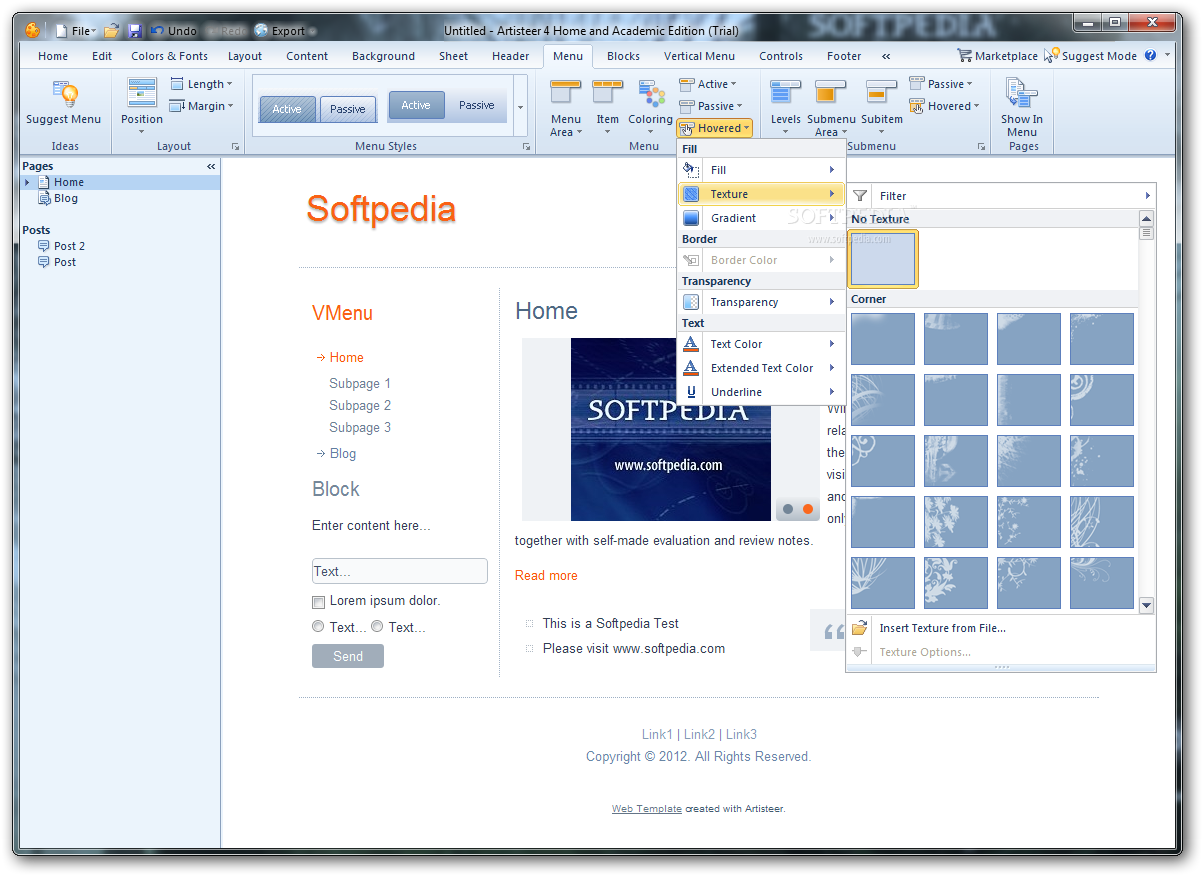
Task: Click the Softpedia header title
Action: tap(381, 208)
